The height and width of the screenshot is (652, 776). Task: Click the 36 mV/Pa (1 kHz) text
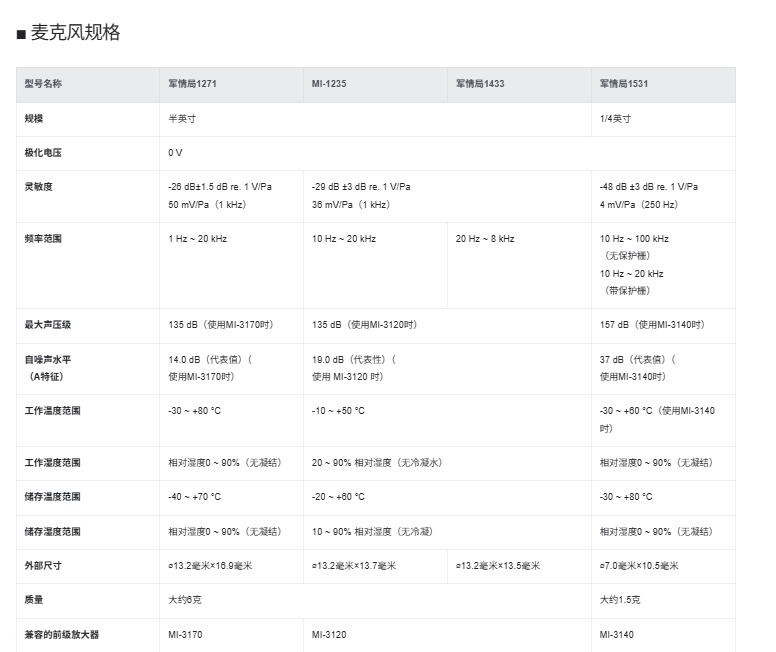tap(351, 204)
